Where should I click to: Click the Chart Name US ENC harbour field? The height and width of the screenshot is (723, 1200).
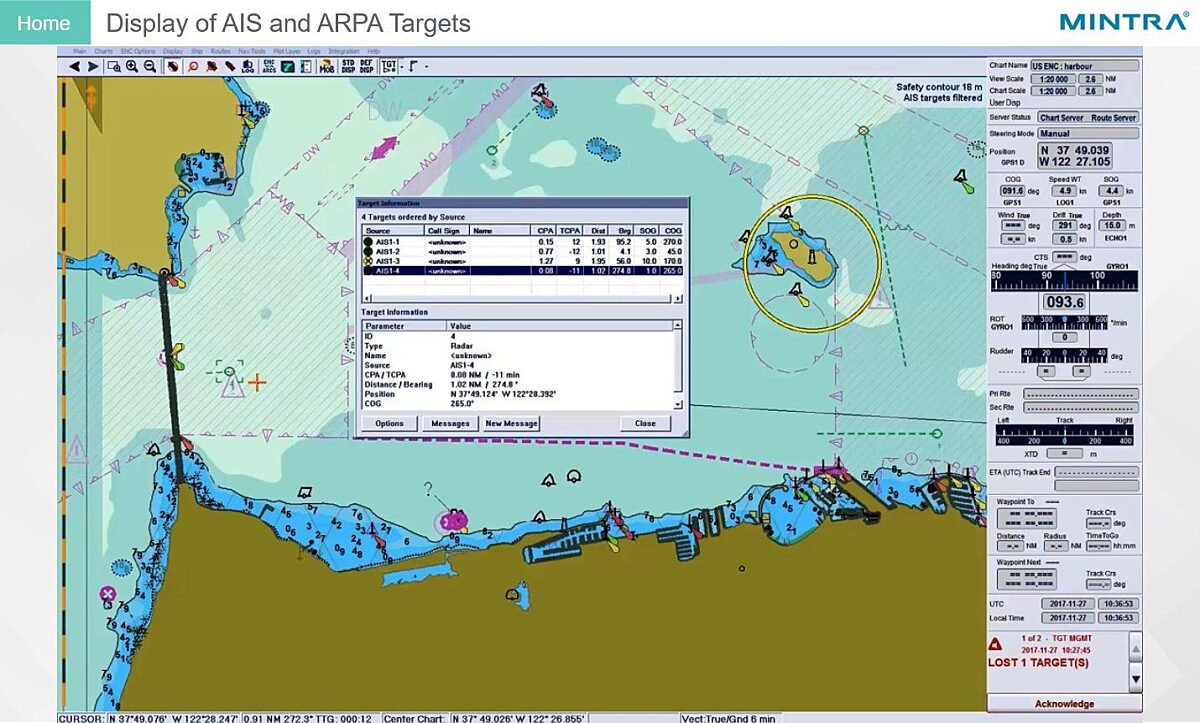pos(1084,66)
